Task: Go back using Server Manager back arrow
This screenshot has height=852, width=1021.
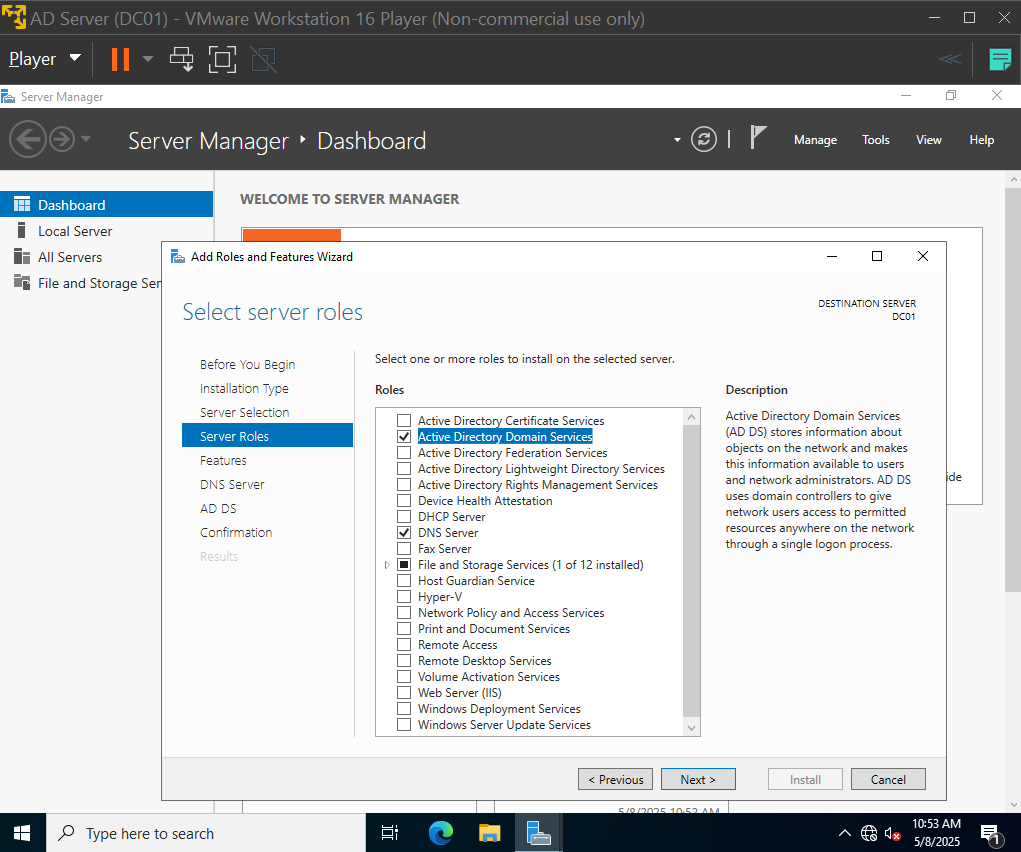Action: (x=27, y=139)
